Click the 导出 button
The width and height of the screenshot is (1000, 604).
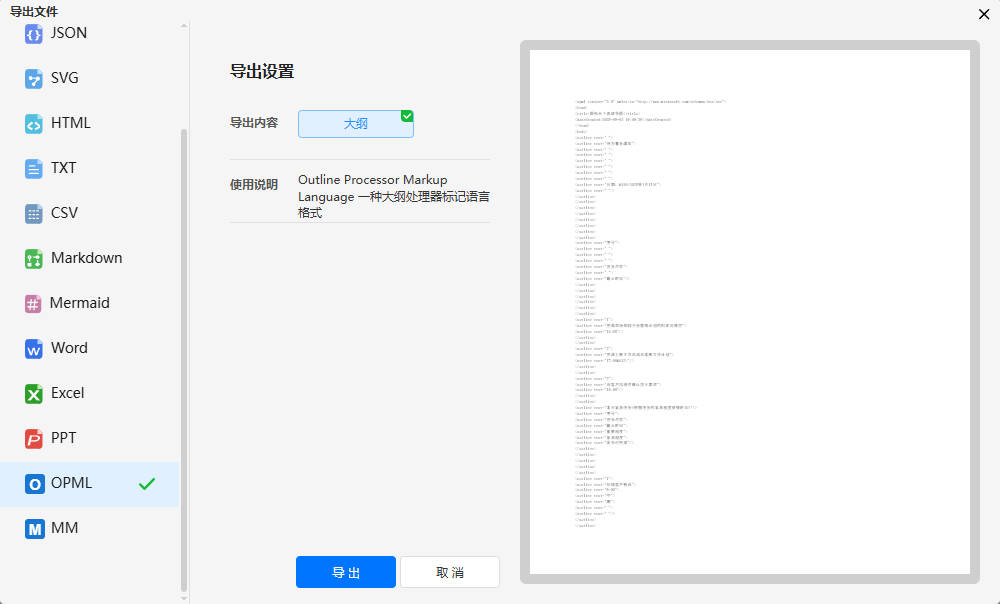click(346, 572)
